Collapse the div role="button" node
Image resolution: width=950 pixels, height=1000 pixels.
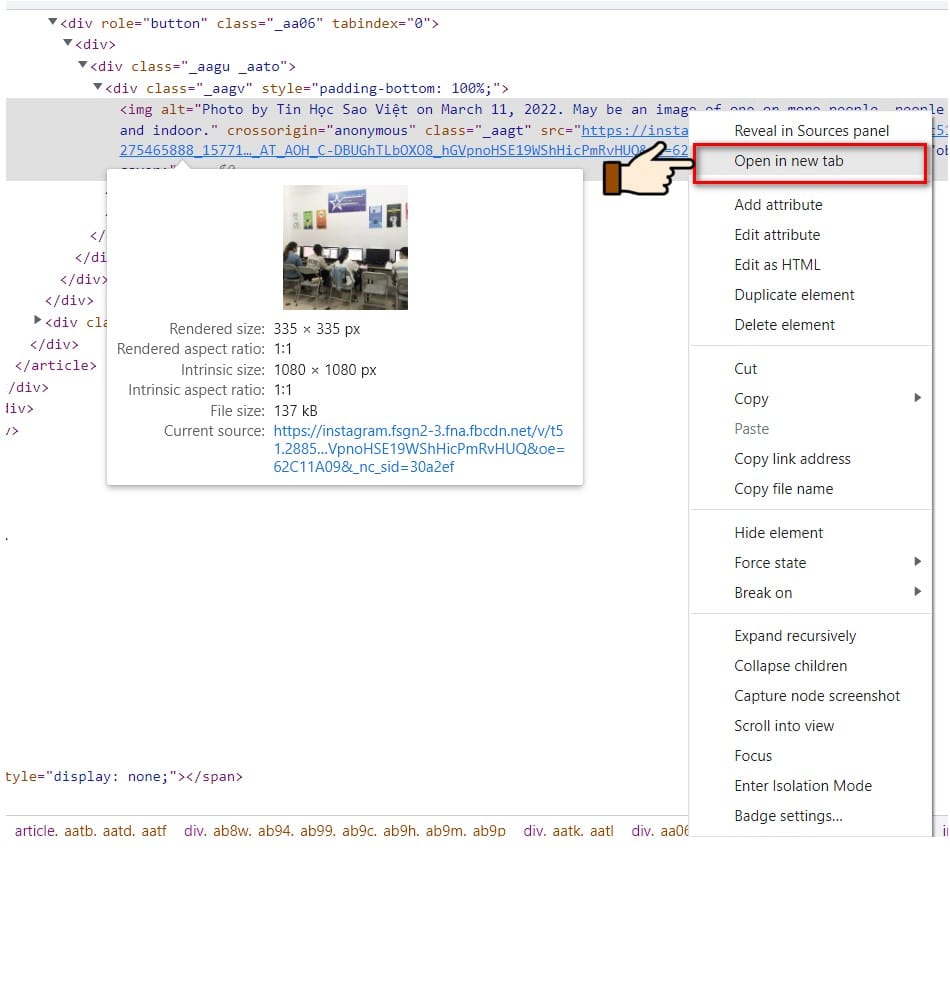pyautogui.click(x=53, y=22)
